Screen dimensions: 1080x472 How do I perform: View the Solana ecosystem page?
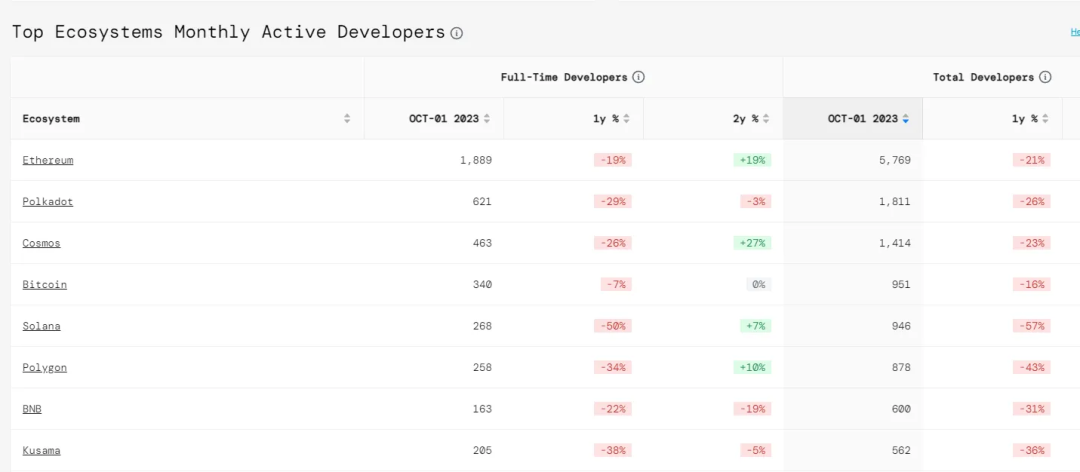(x=42, y=326)
